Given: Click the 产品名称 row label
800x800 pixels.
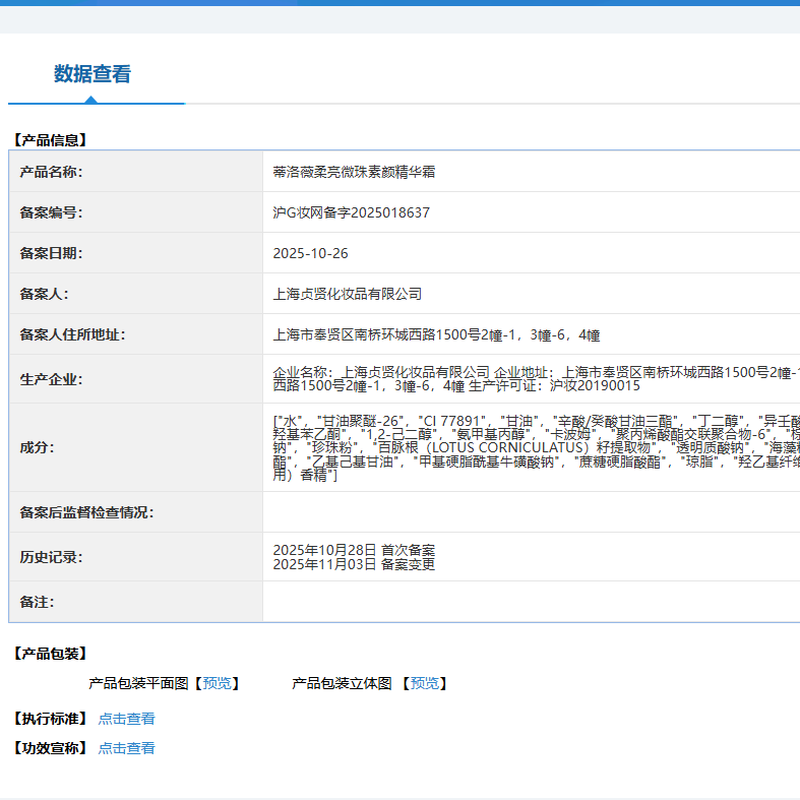Looking at the screenshot, I should (51, 172).
